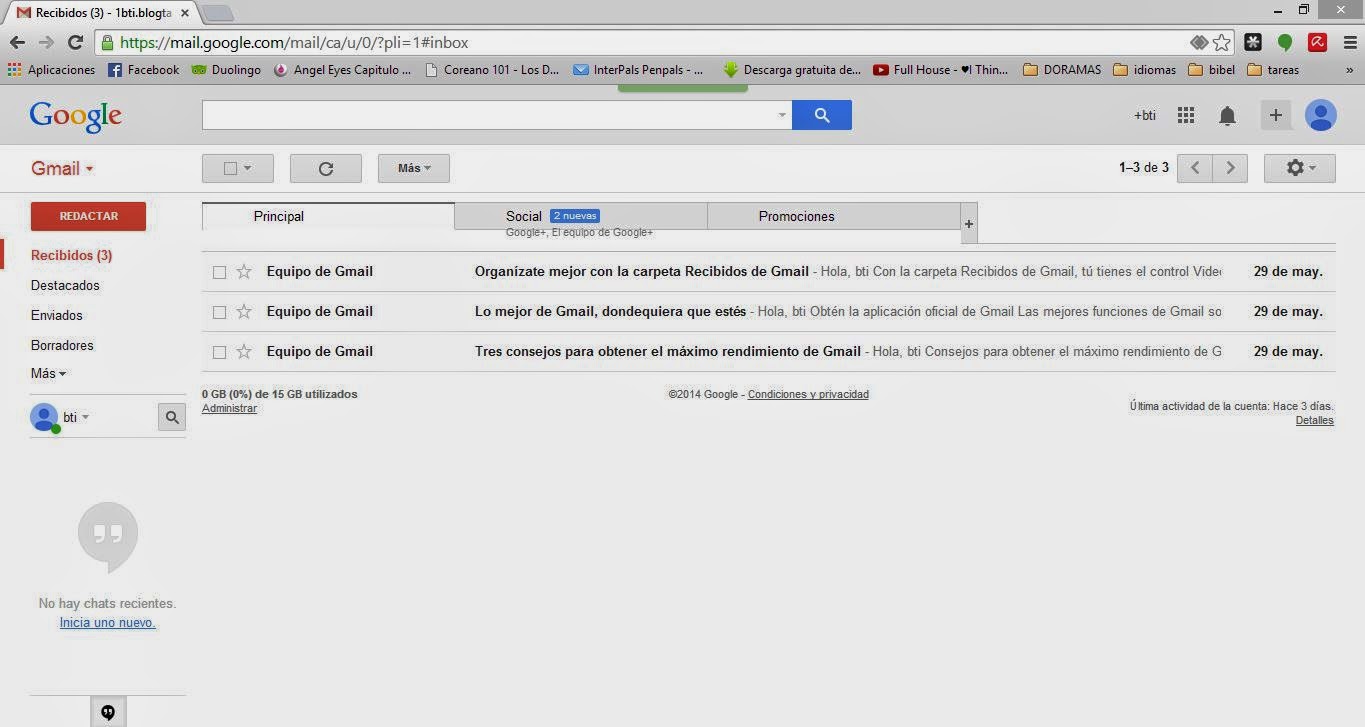Open the Google apps grid
Image resolution: width=1365 pixels, height=727 pixels.
tap(1186, 115)
